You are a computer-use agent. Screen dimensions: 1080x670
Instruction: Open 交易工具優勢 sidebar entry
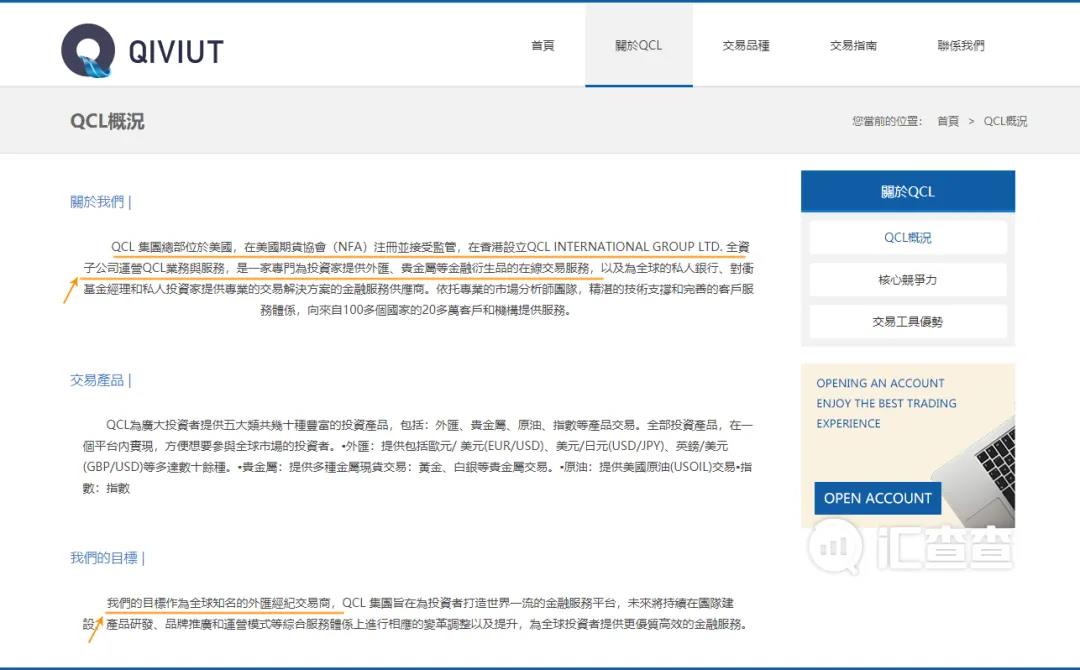pyautogui.click(x=908, y=322)
